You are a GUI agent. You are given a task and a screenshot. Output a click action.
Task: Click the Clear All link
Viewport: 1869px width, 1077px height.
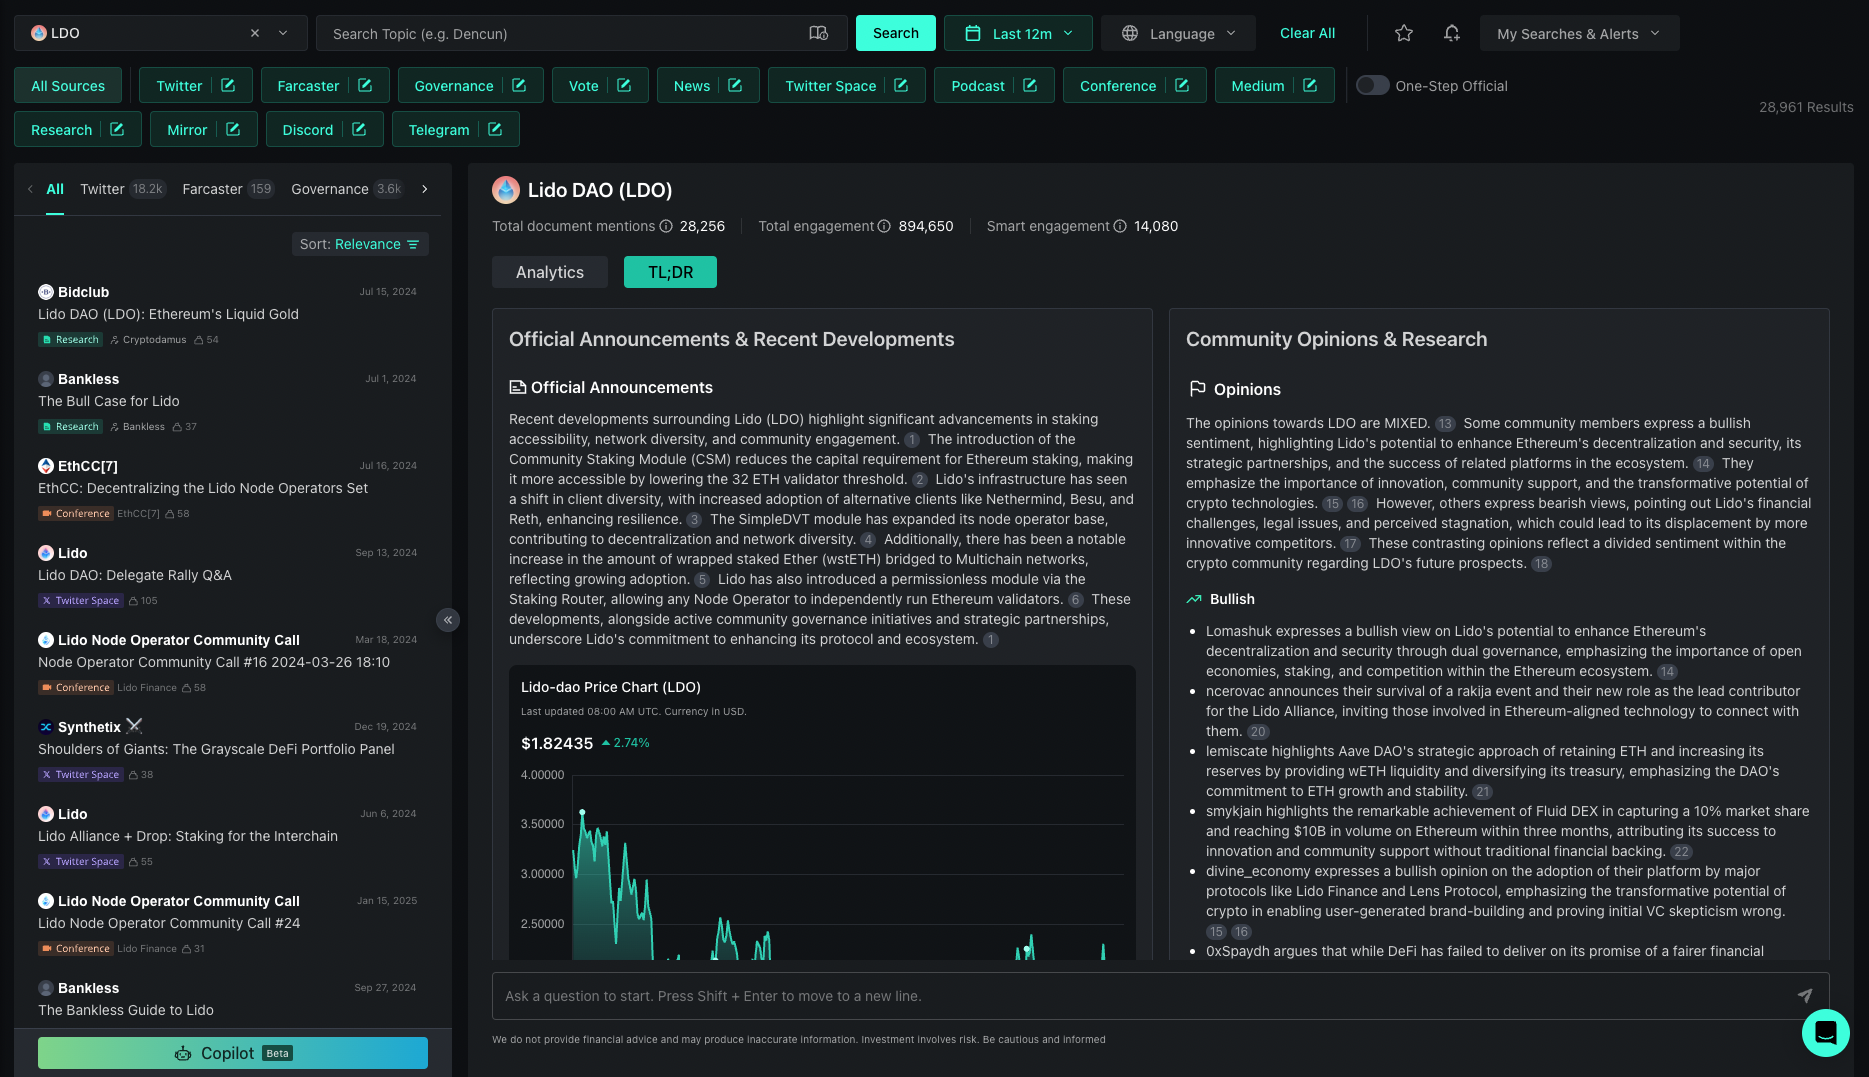point(1306,33)
